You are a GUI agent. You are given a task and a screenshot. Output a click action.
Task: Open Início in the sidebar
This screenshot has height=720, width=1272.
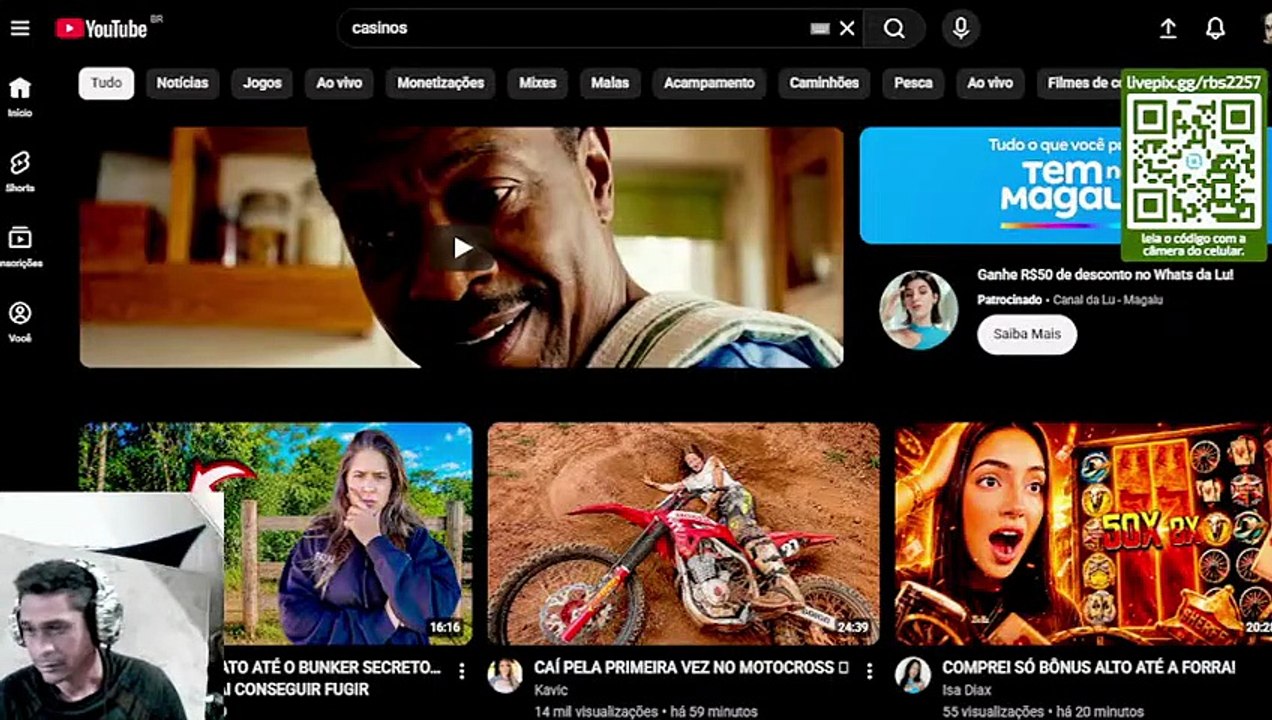coord(20,97)
